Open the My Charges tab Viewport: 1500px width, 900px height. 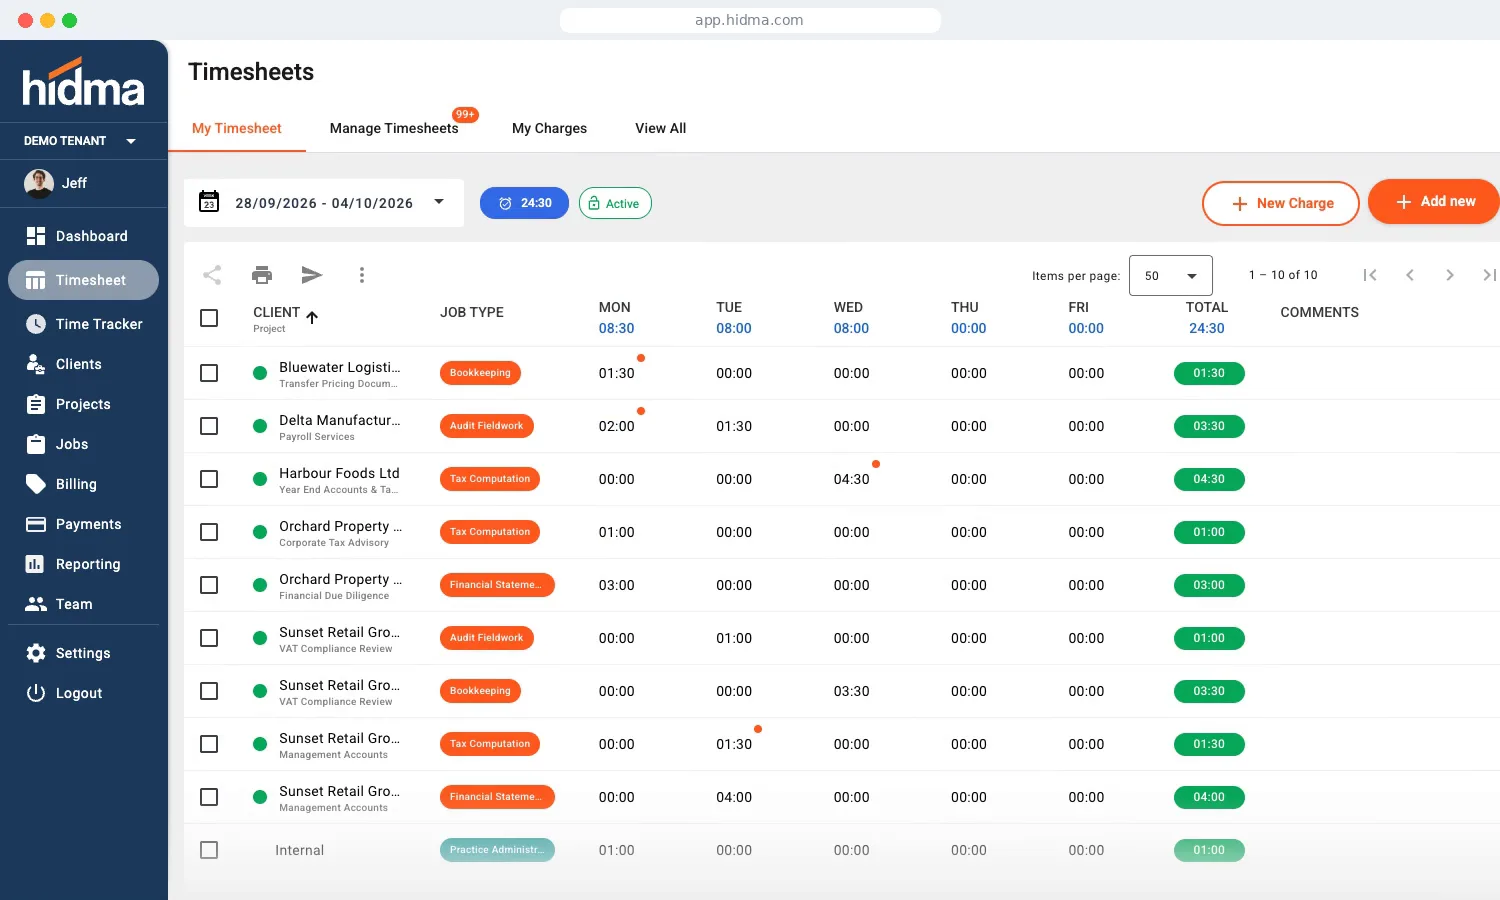[549, 128]
